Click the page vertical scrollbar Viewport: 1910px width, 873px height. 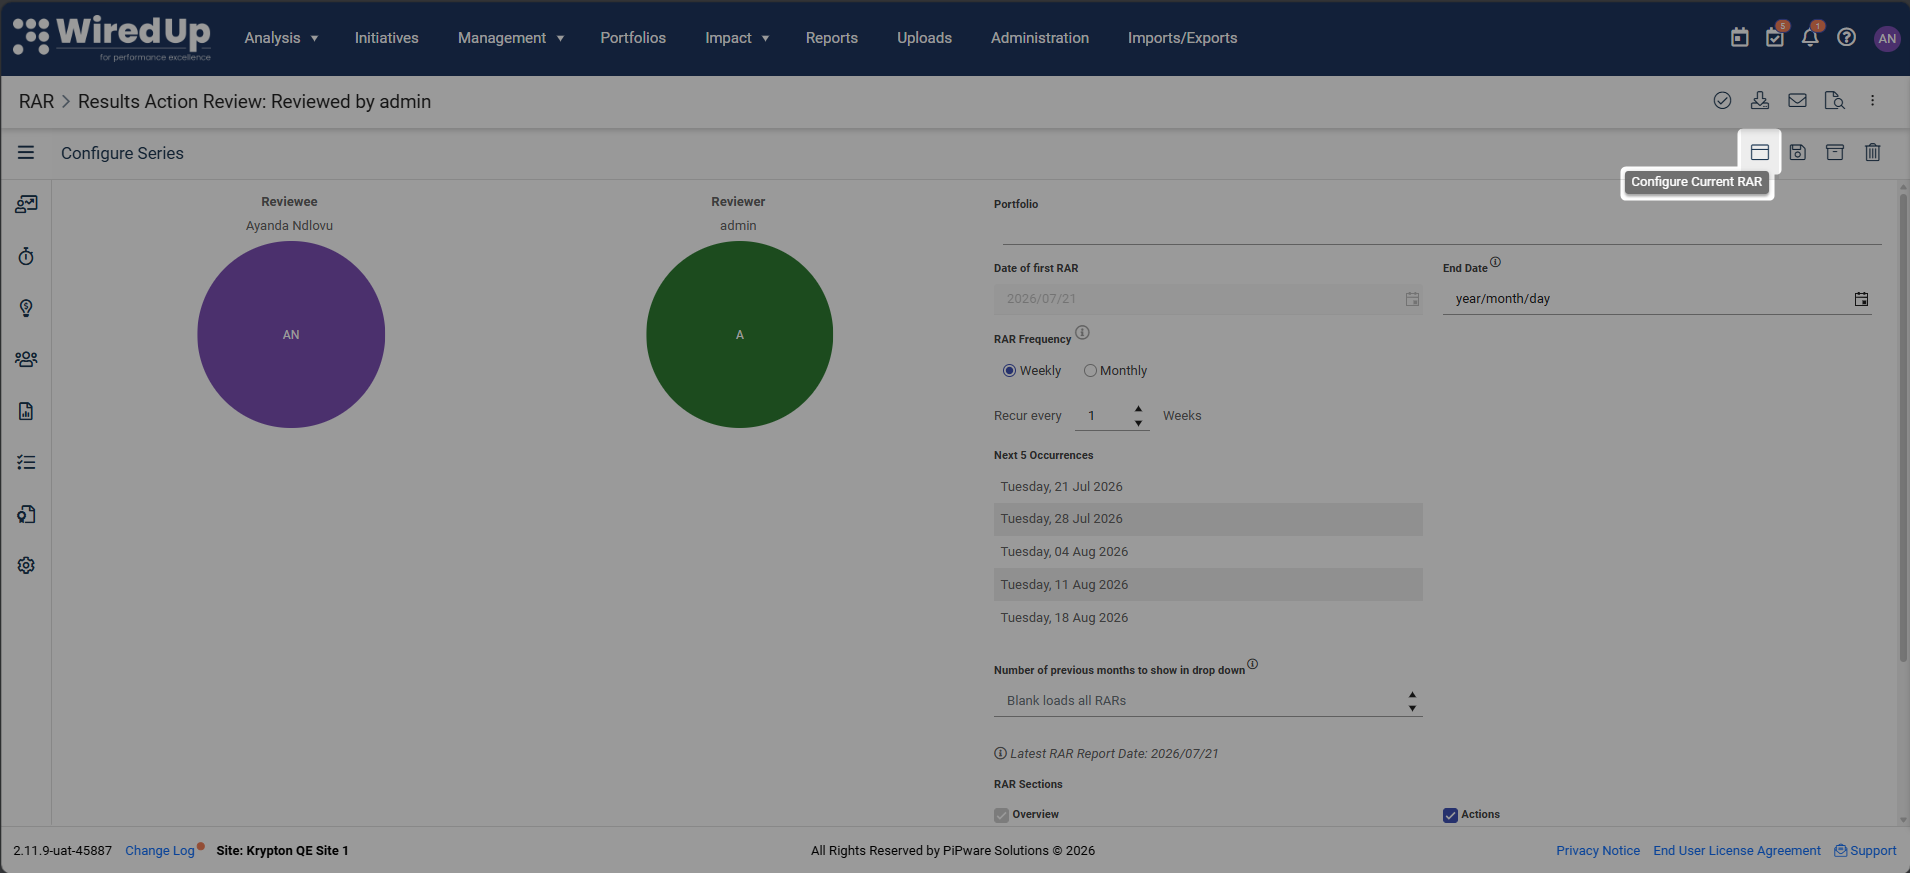pyautogui.click(x=1903, y=428)
